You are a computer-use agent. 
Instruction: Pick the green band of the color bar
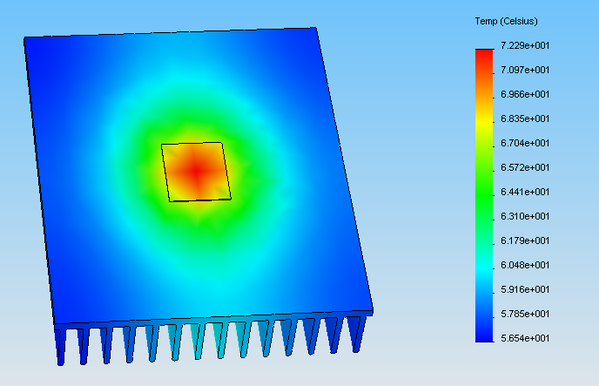pyautogui.click(x=484, y=193)
